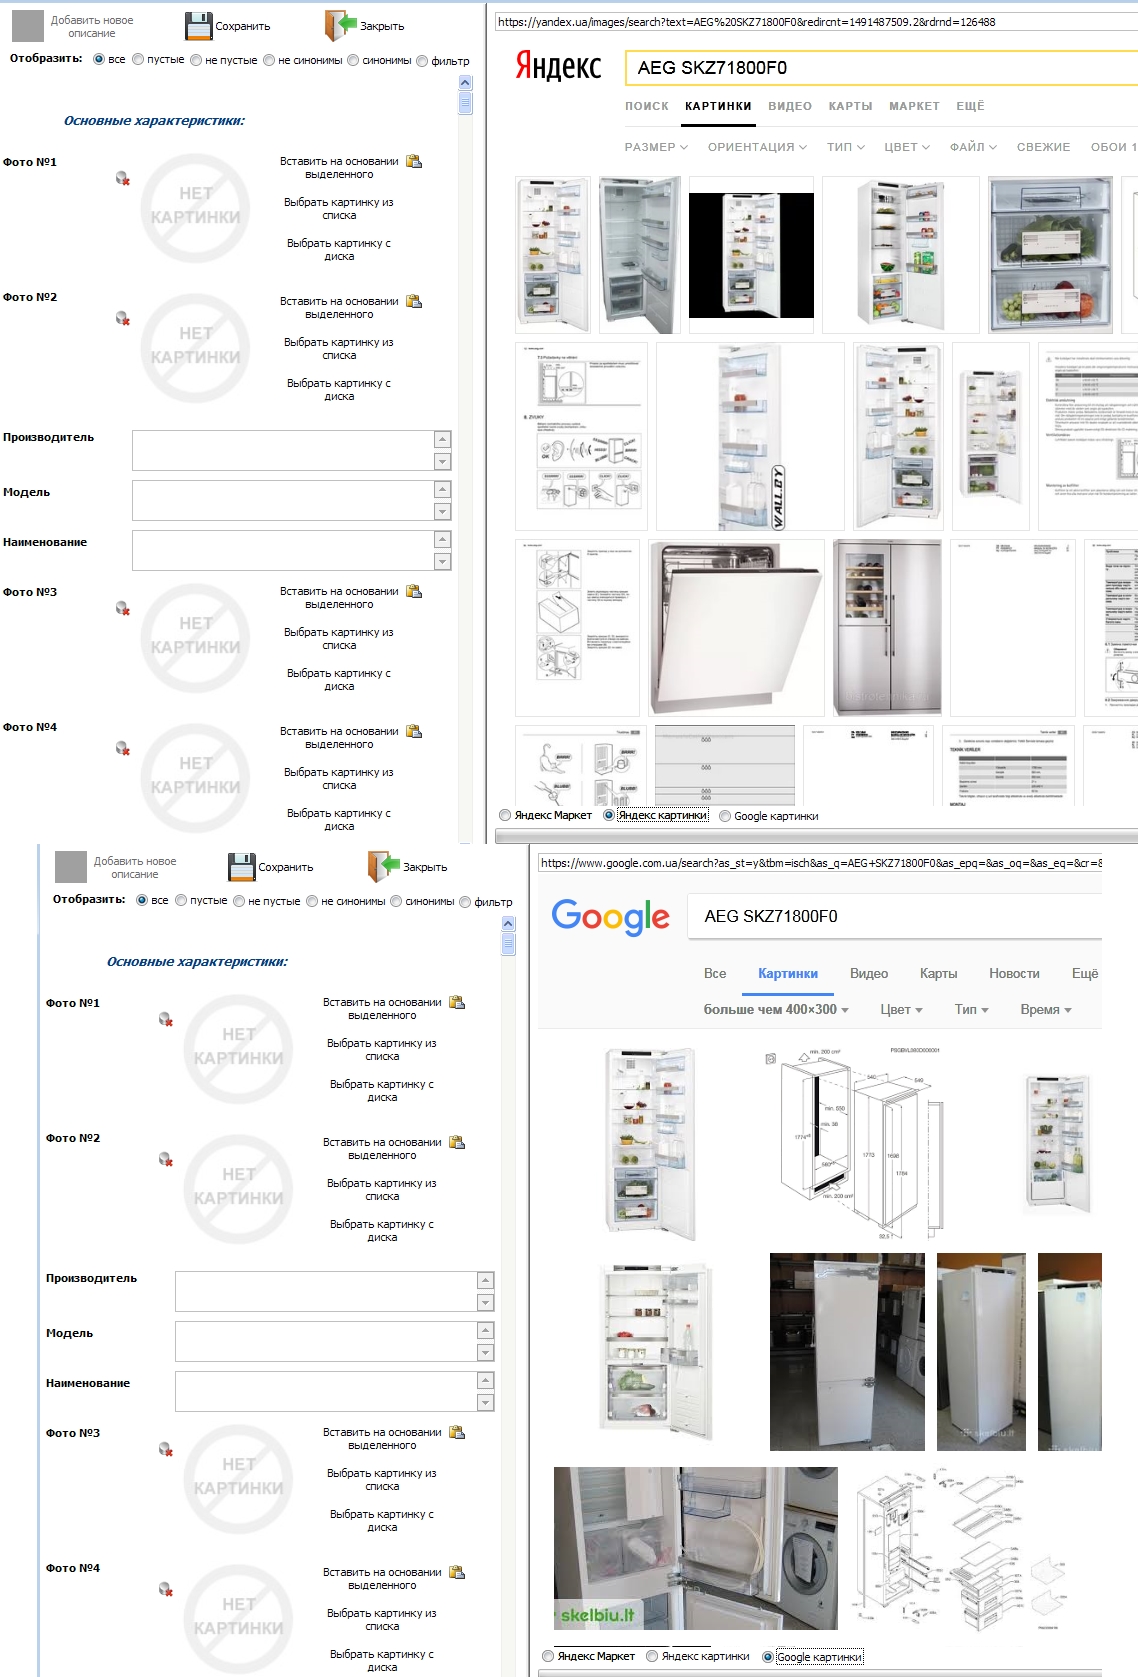Click Производитель up arrow in the Yandex-side form
1138x1677 pixels.
443,440
